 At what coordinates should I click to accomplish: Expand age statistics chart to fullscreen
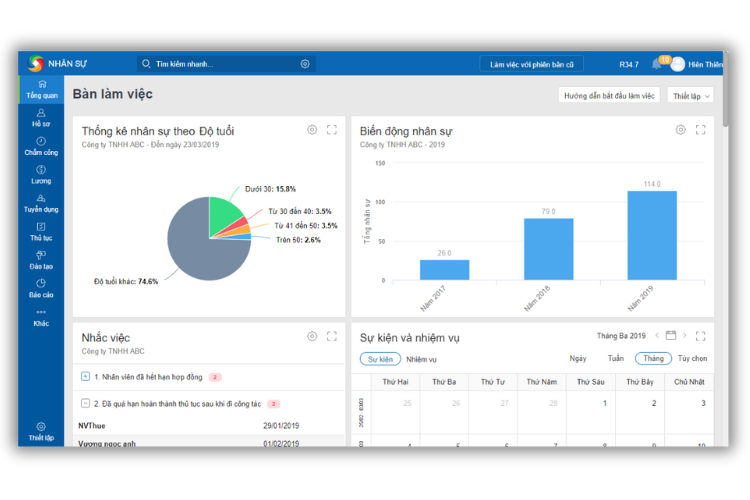pyautogui.click(x=332, y=130)
